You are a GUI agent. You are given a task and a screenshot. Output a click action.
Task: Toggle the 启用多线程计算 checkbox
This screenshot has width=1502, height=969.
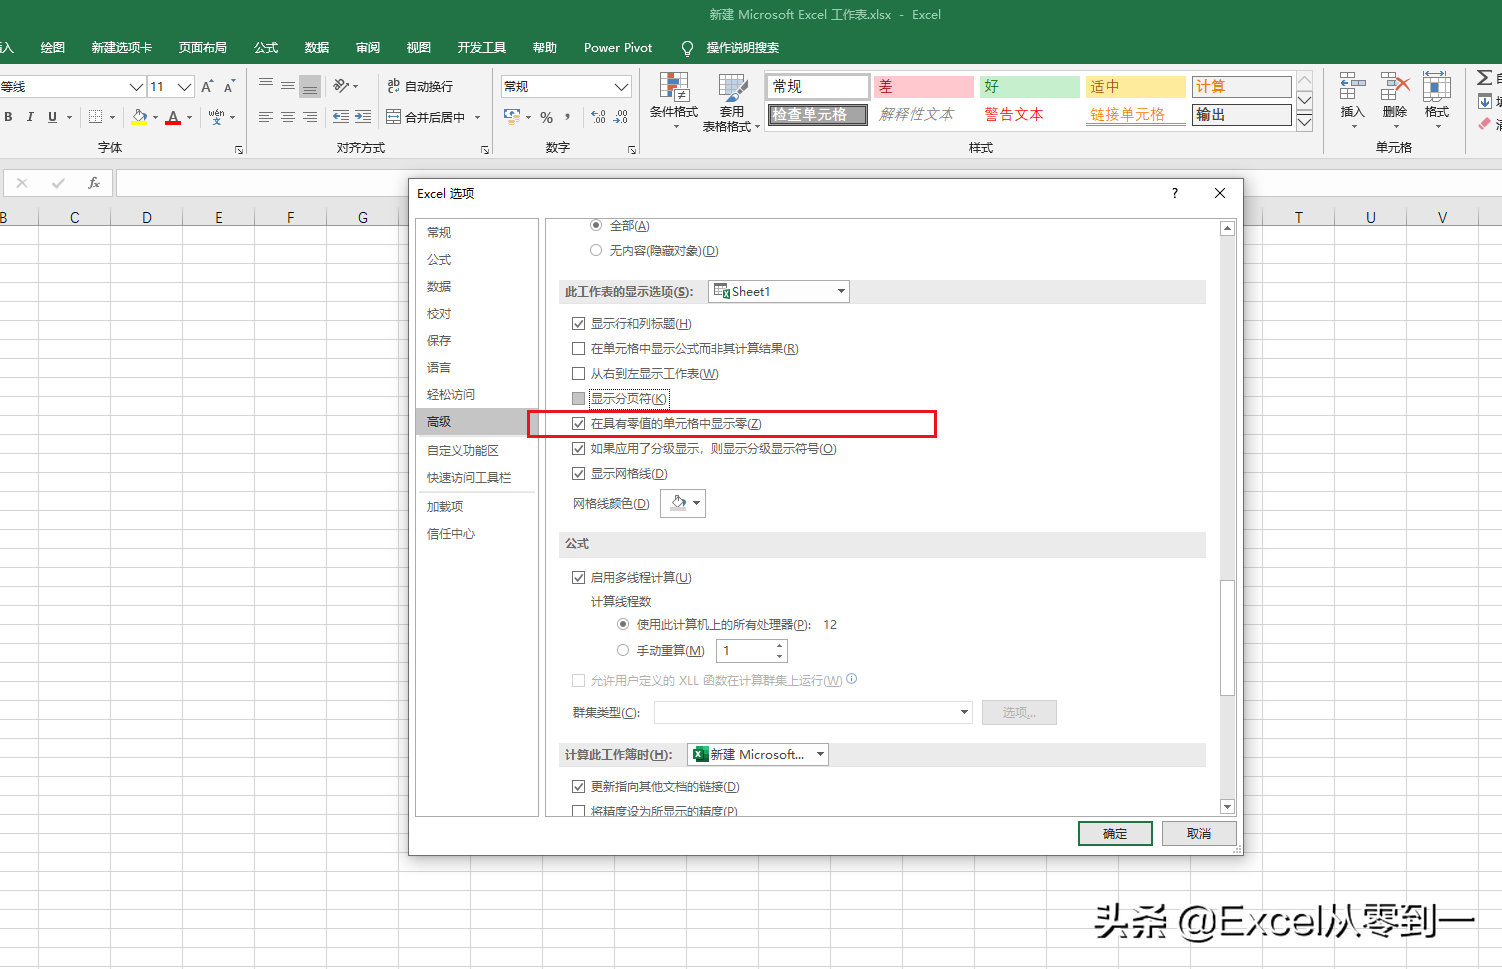578,578
